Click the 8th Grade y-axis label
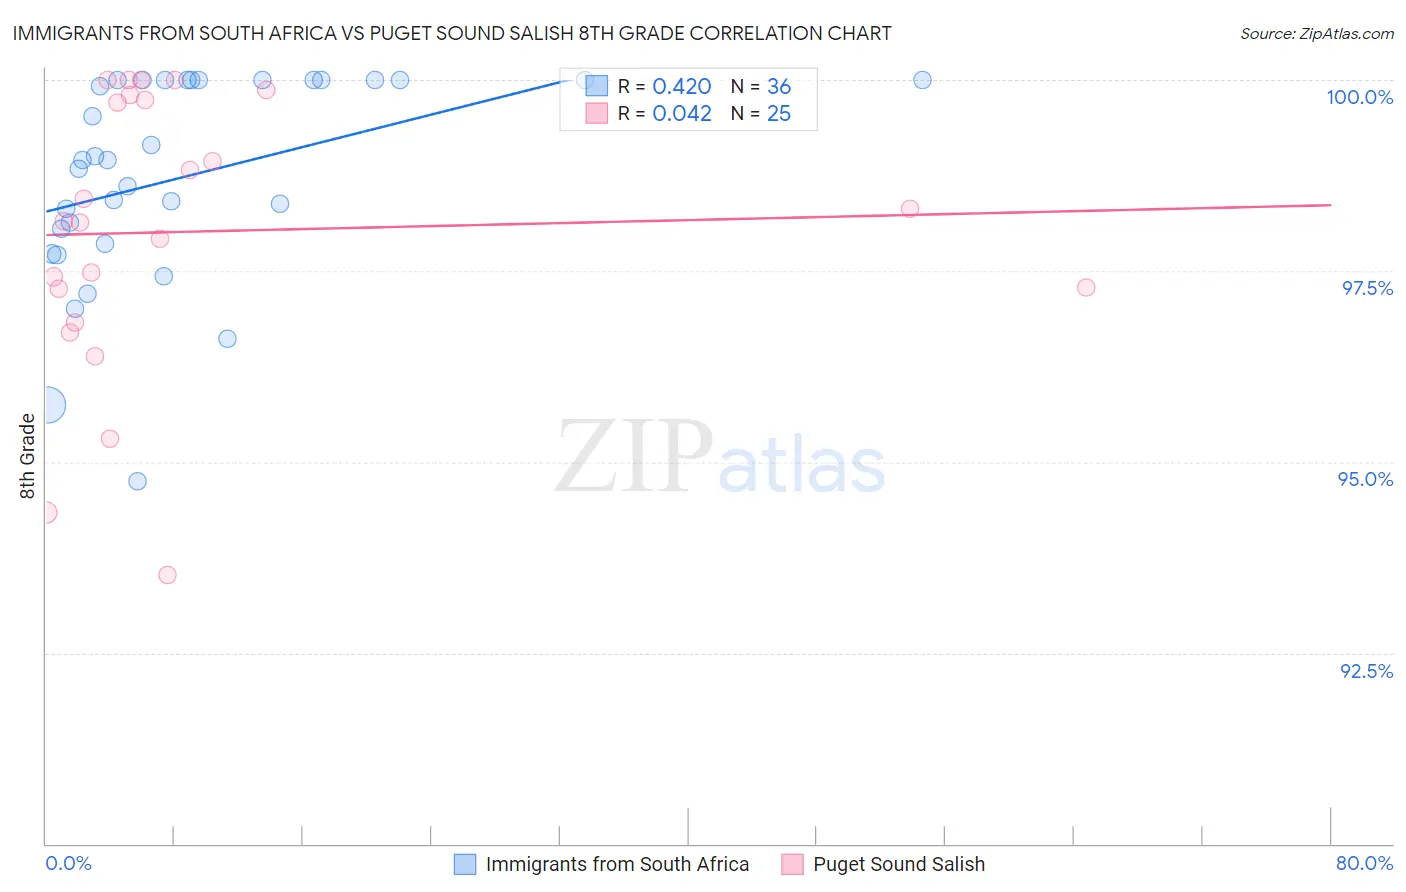The width and height of the screenshot is (1406, 892). [27, 456]
